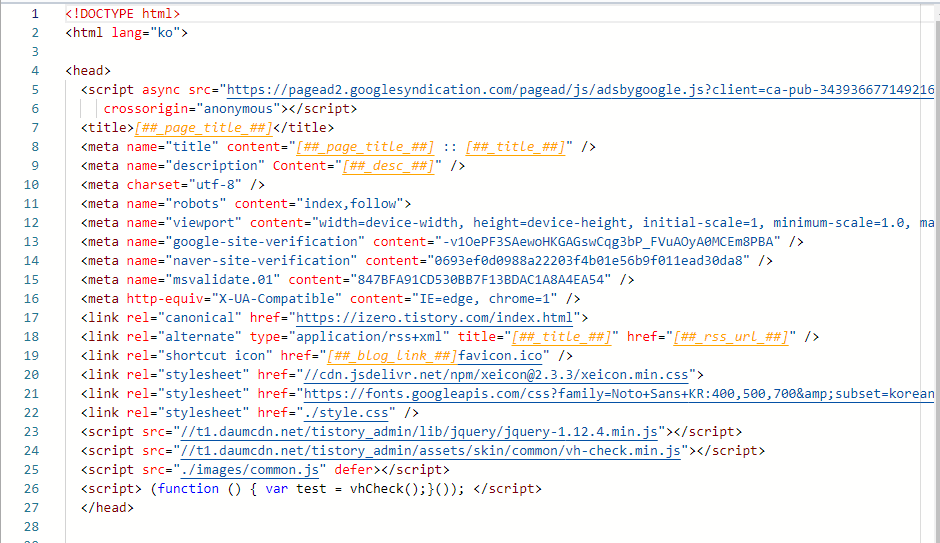Click the async attribute on line 5

tap(161, 90)
